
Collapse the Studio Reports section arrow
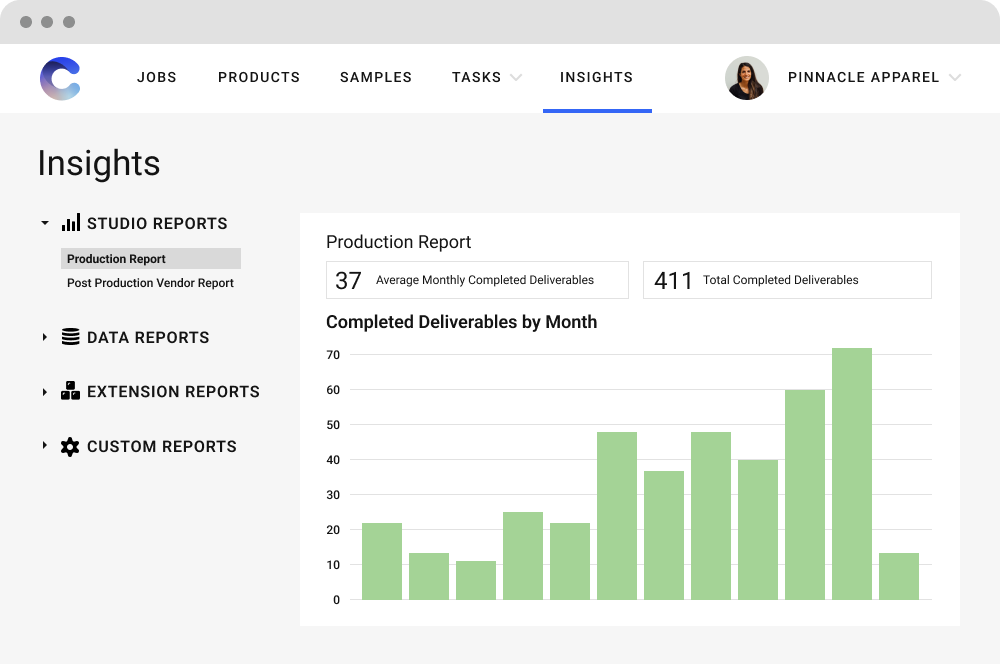pyautogui.click(x=45, y=223)
